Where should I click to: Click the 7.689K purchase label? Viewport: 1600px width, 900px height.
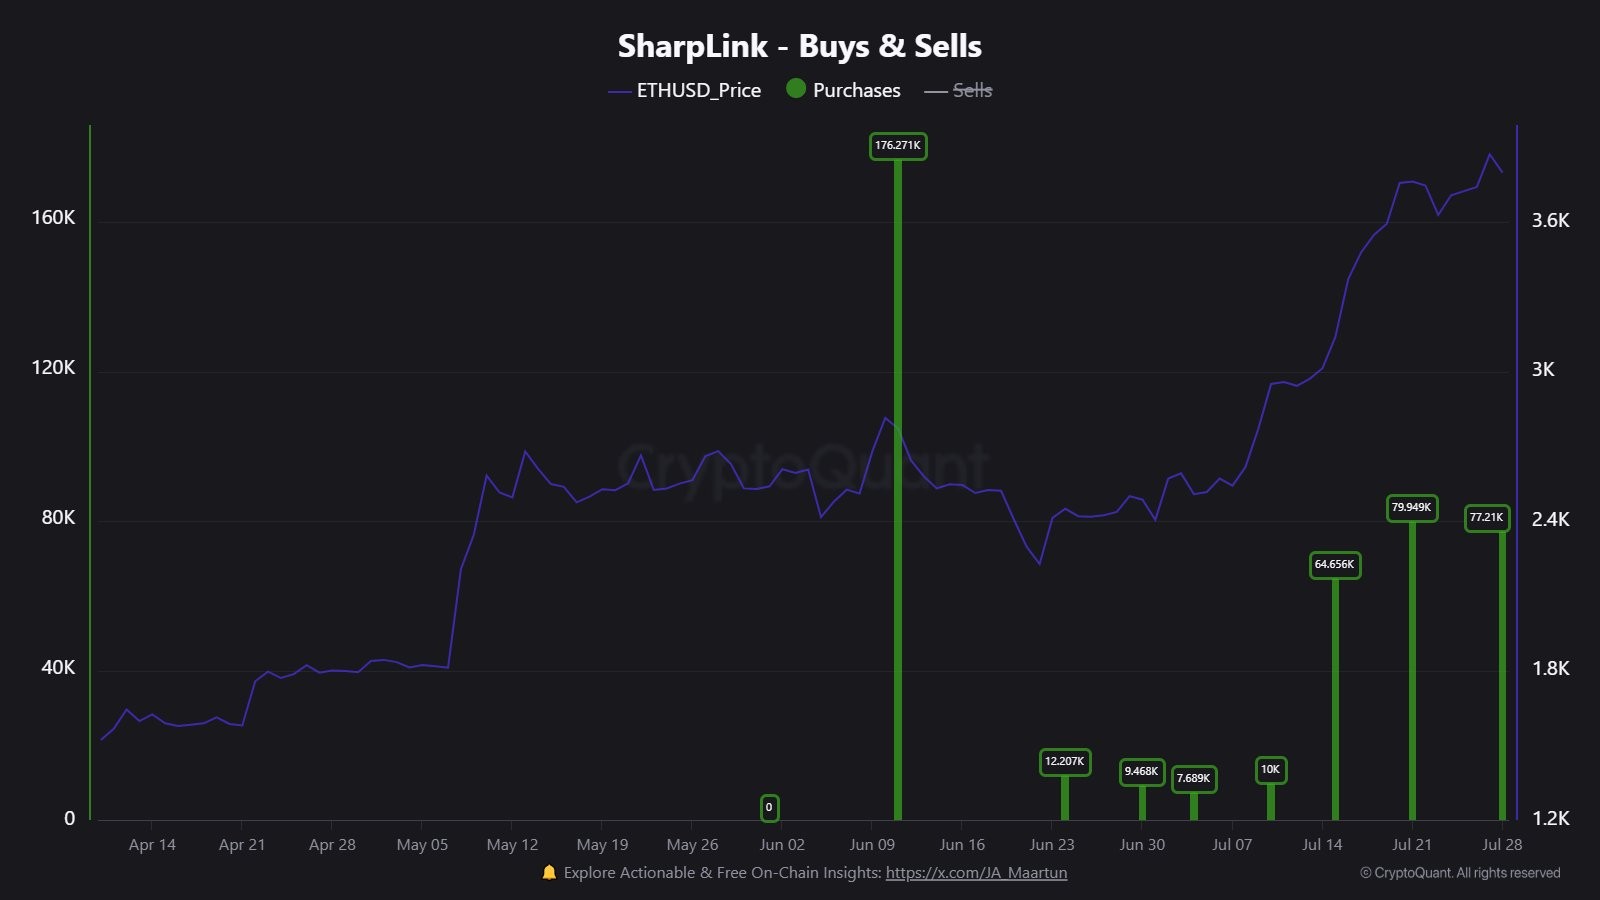click(x=1193, y=779)
